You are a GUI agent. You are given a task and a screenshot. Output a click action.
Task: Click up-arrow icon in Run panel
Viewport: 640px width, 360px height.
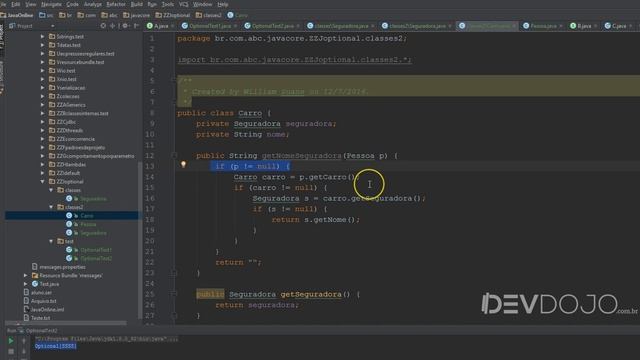[x=24, y=341]
